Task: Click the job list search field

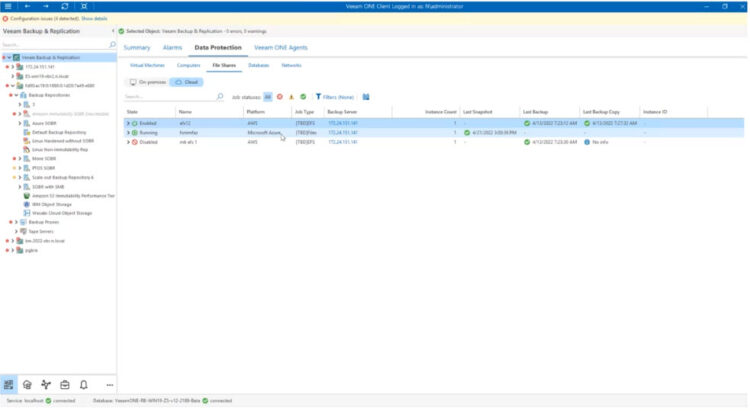Action: point(169,97)
